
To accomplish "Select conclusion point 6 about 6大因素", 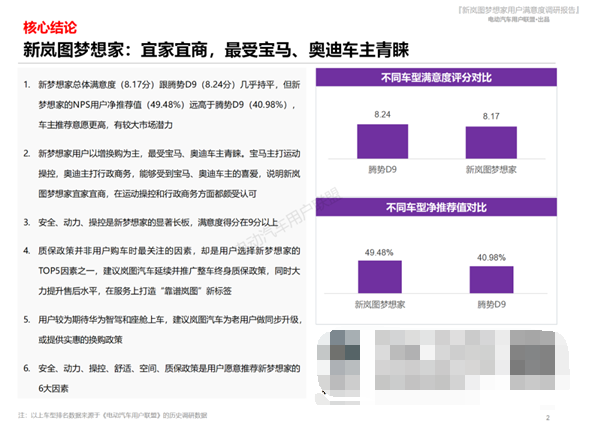I will (x=161, y=378).
